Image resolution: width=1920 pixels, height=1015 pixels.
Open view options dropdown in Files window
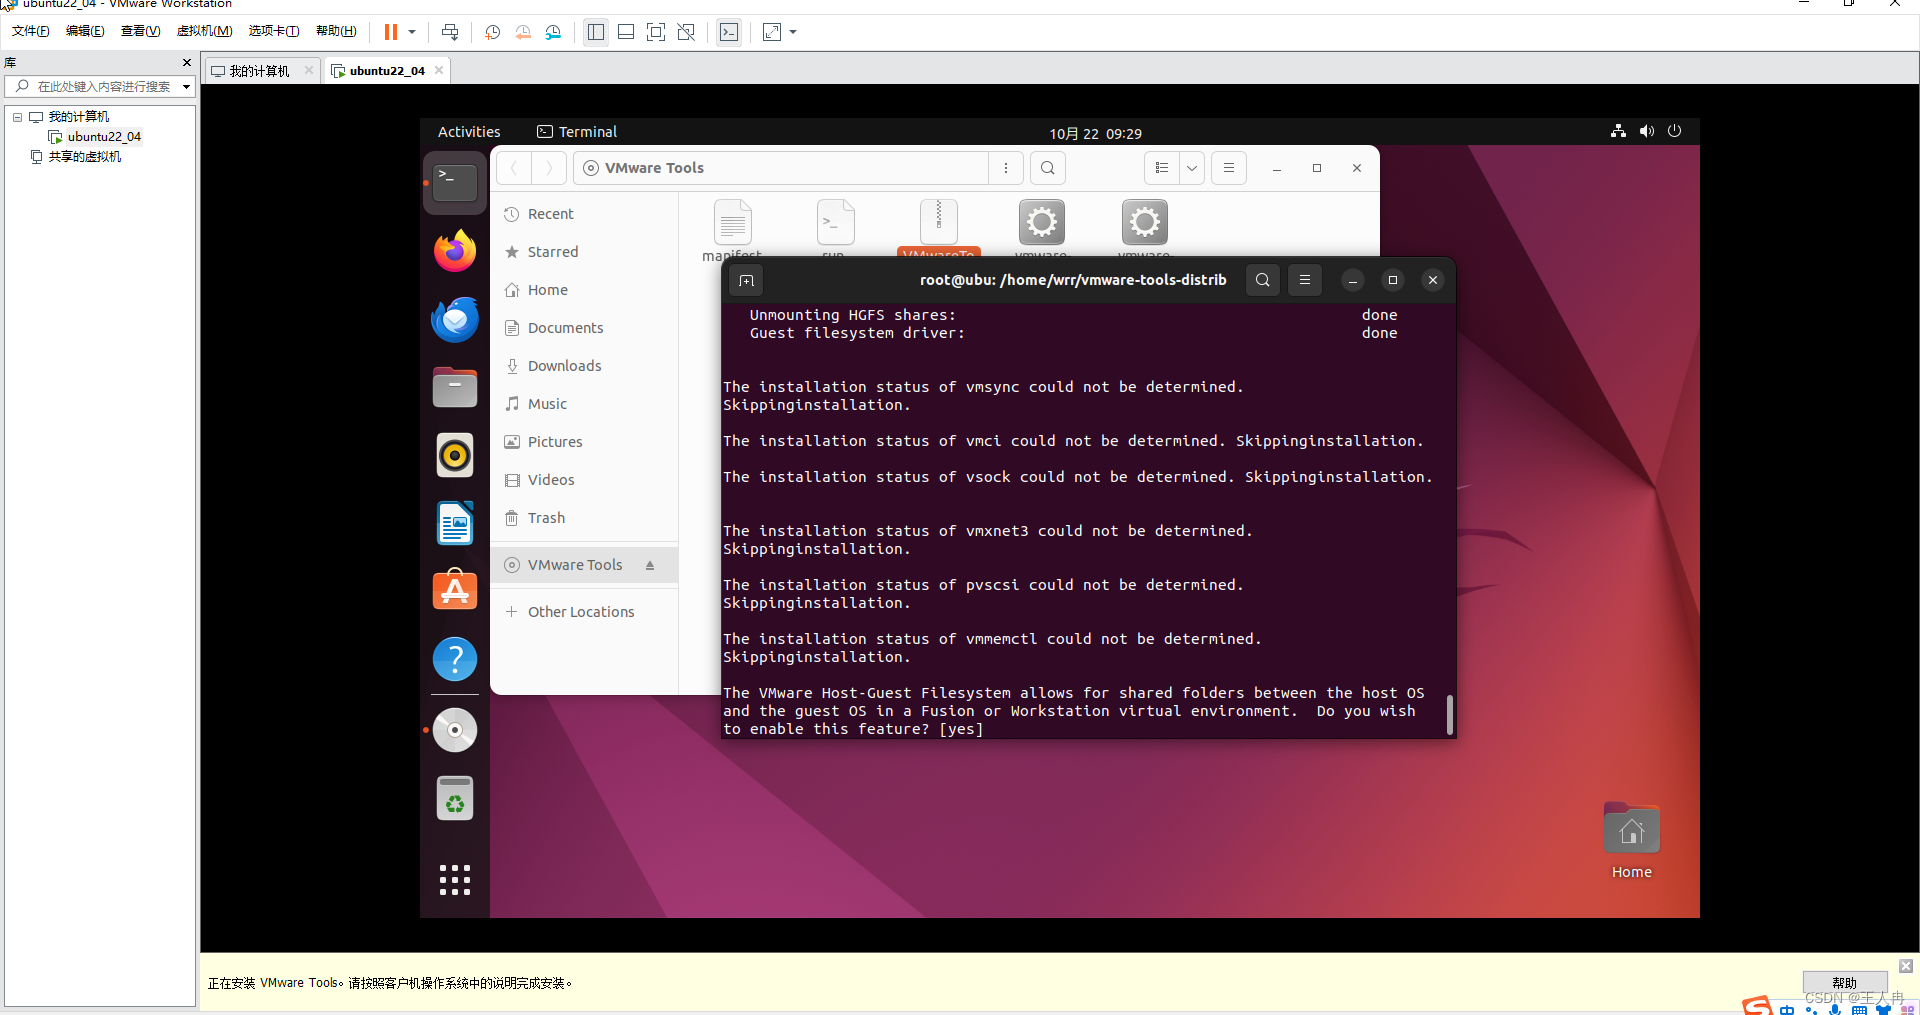pyautogui.click(x=1192, y=168)
